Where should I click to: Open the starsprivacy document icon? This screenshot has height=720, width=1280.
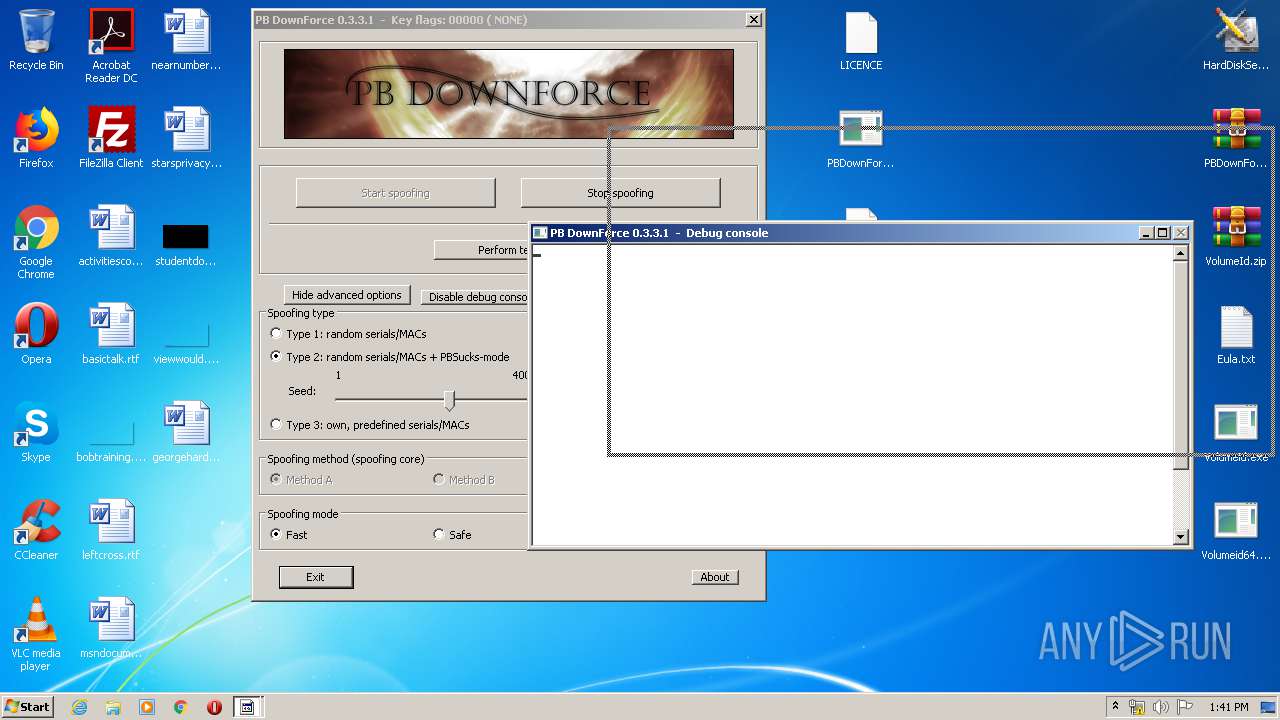[186, 138]
